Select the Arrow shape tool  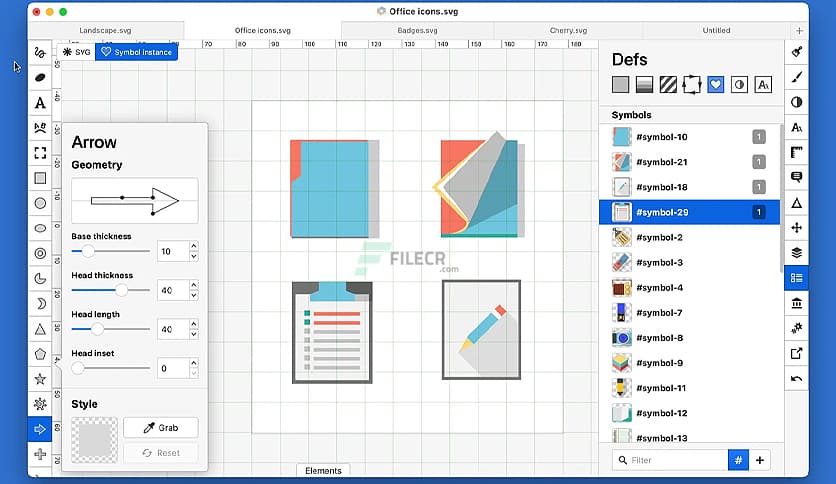[x=40, y=429]
